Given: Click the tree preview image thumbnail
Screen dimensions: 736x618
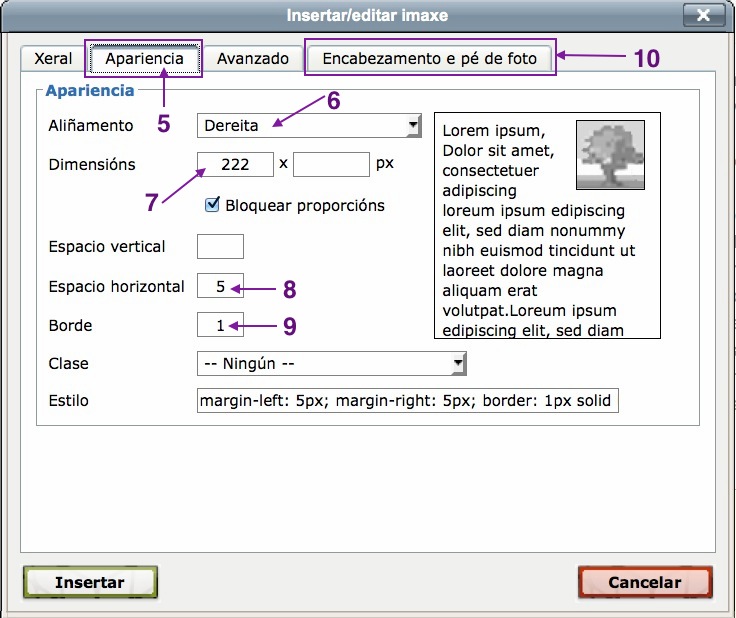Looking at the screenshot, I should pyautogui.click(x=610, y=155).
